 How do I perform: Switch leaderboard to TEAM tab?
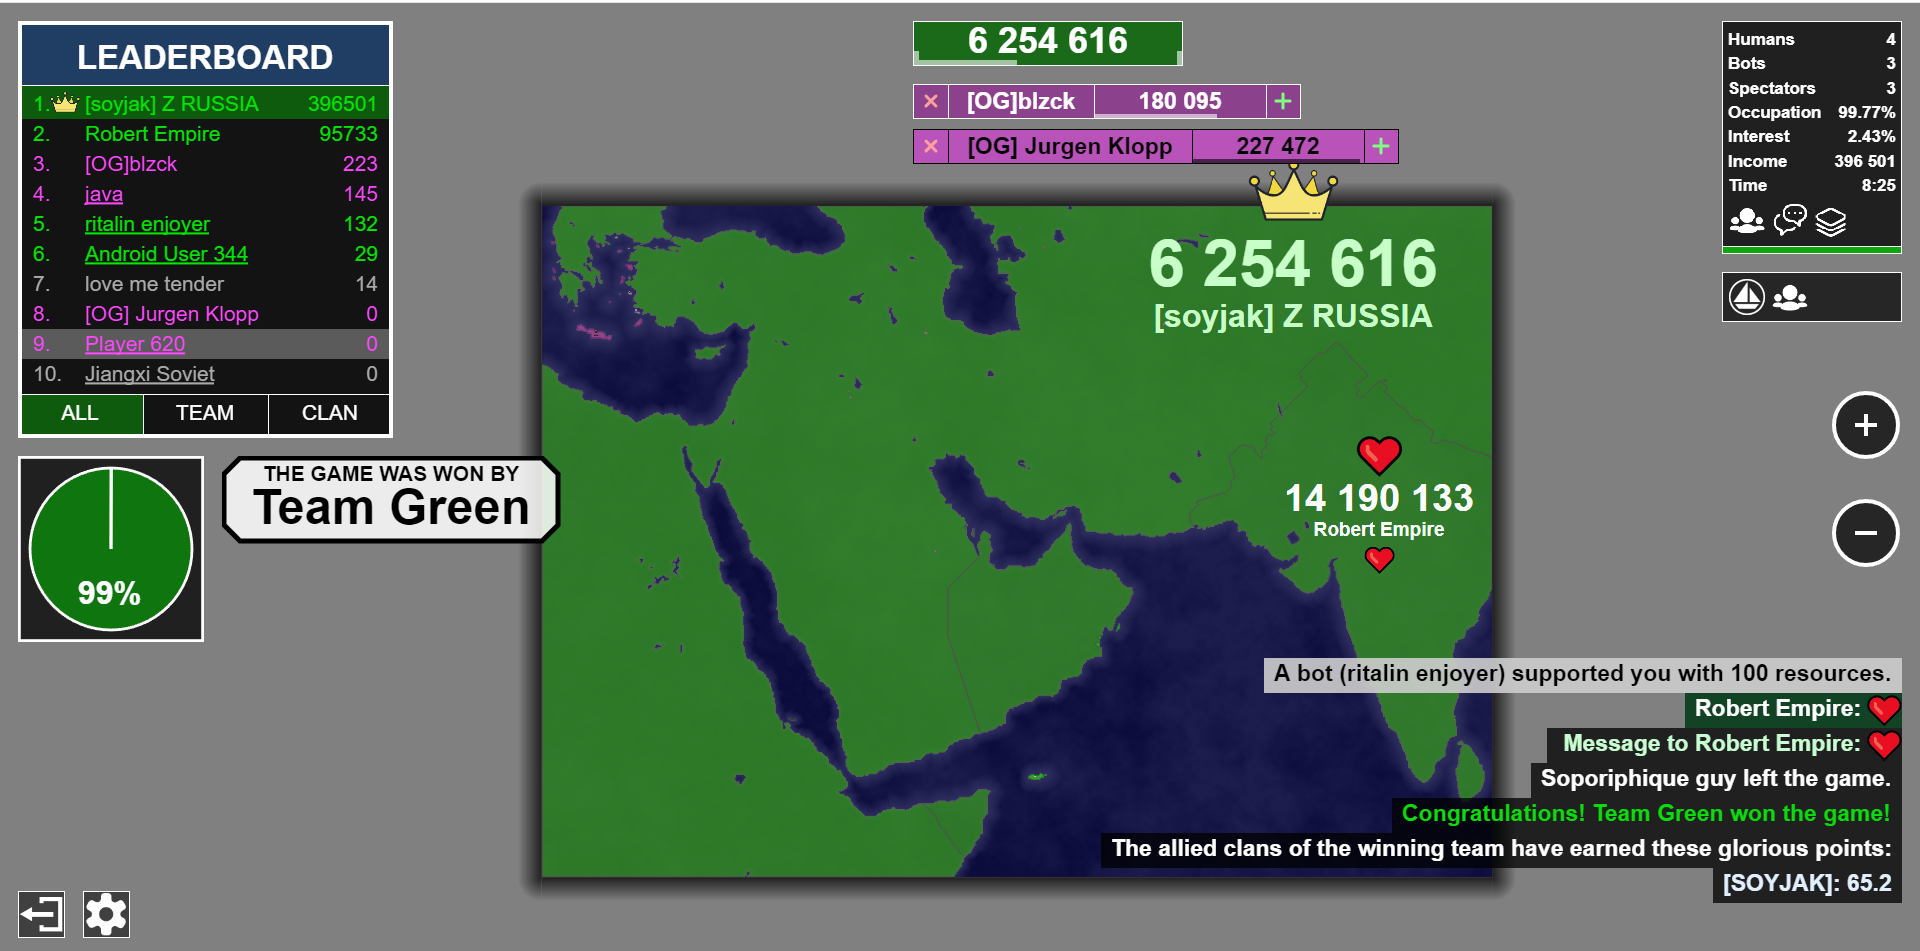click(205, 413)
